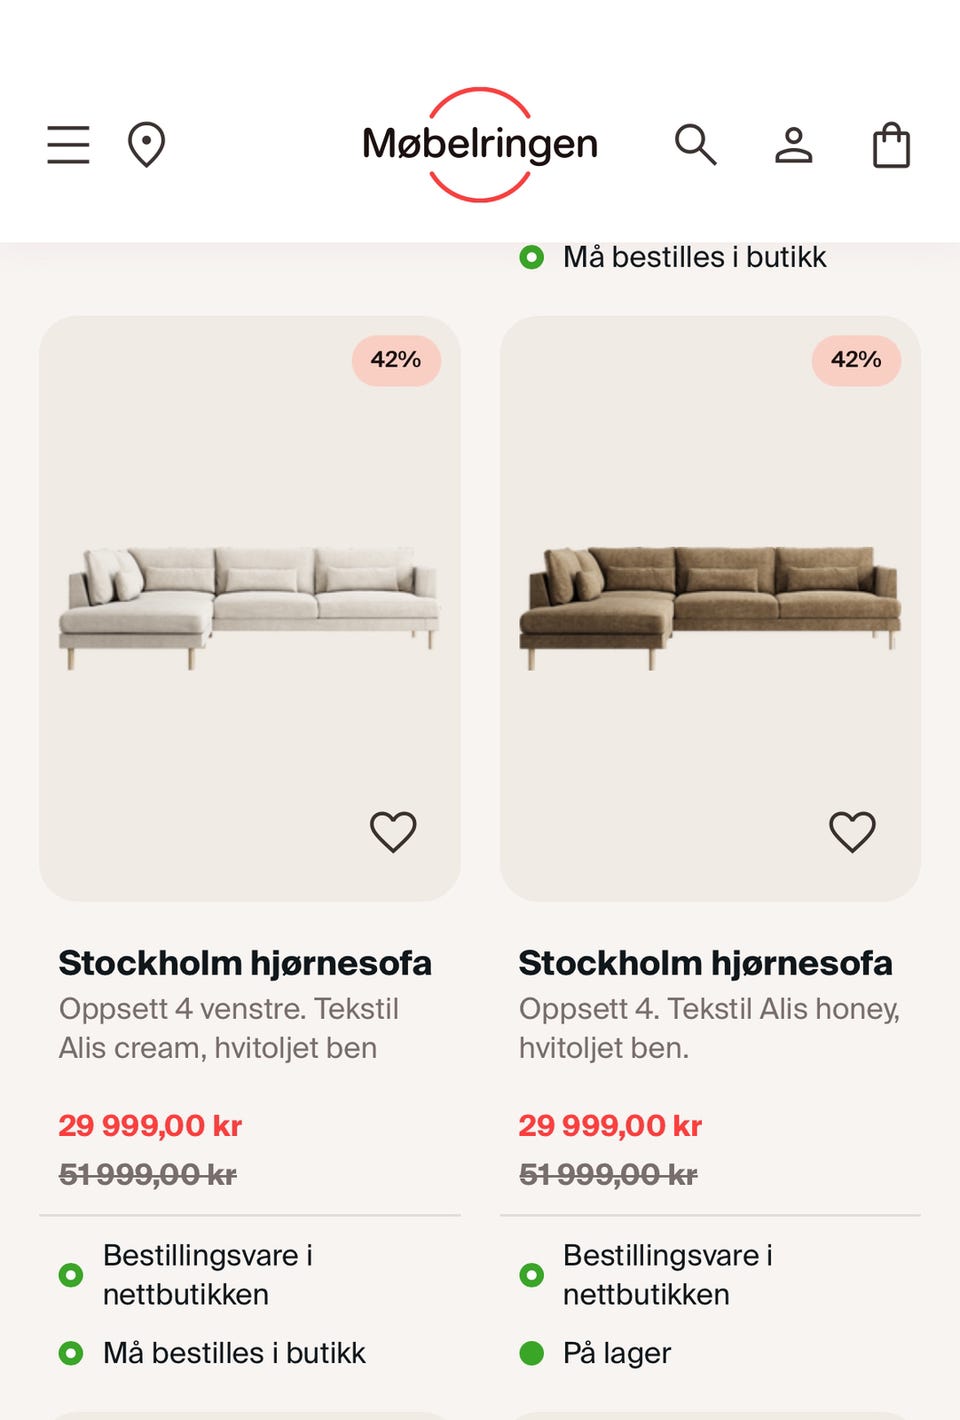The width and height of the screenshot is (960, 1420).
Task: Favorite the cream Stockholm sofa
Action: pyautogui.click(x=393, y=831)
